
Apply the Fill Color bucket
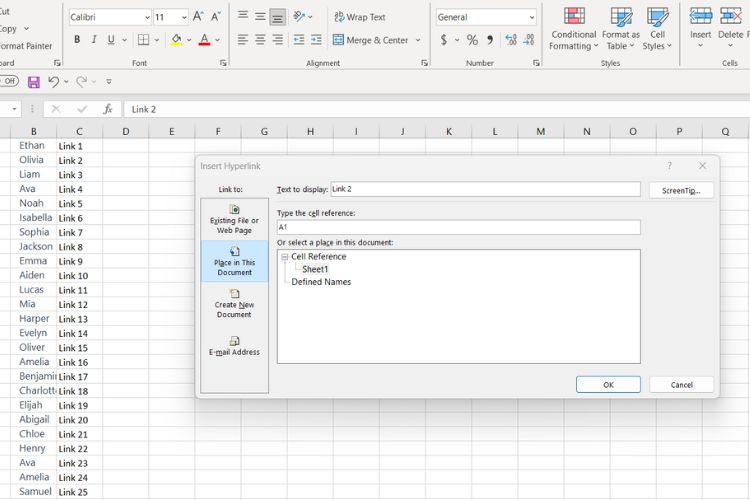point(176,40)
